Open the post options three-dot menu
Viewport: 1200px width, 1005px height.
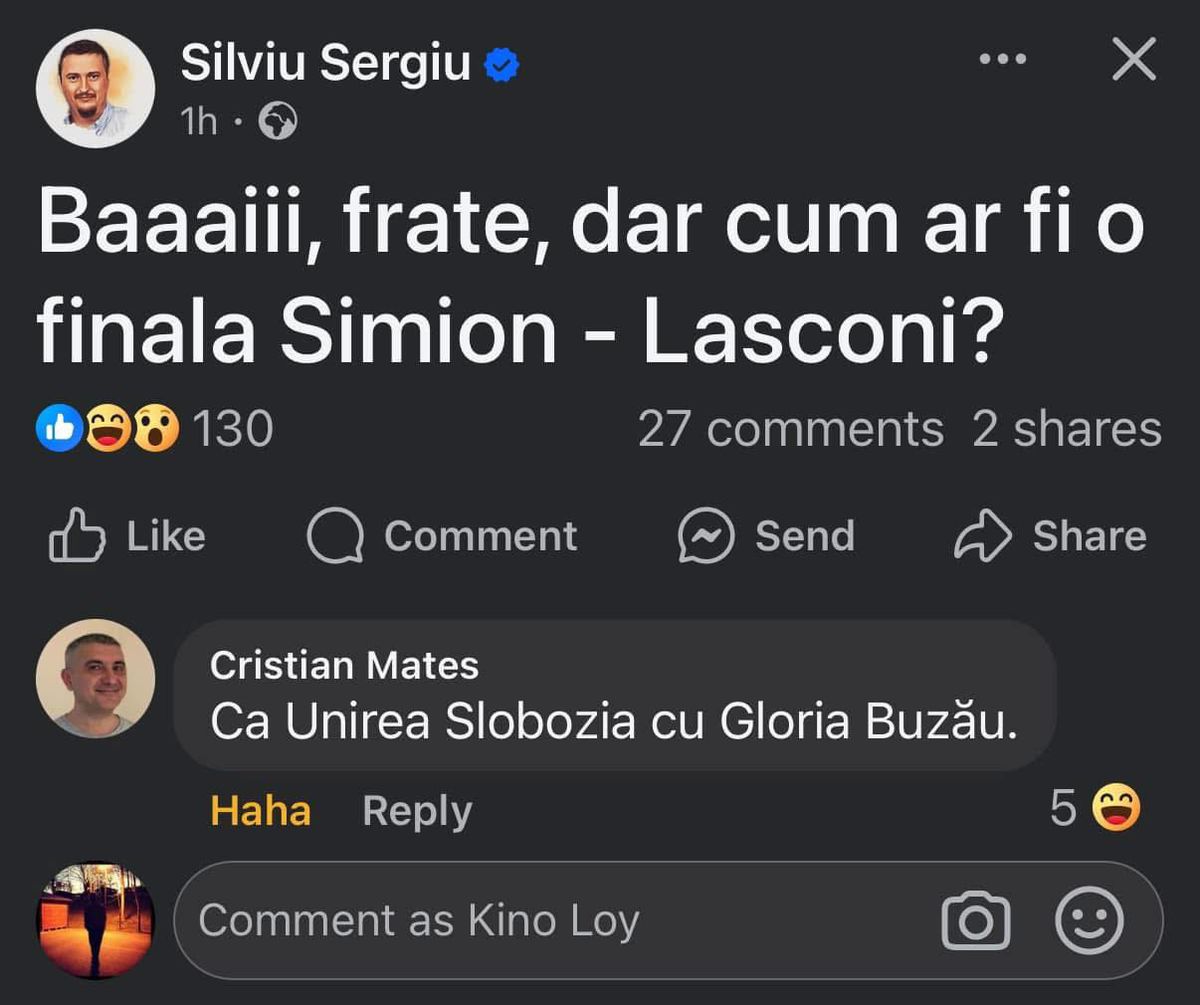tap(1003, 58)
